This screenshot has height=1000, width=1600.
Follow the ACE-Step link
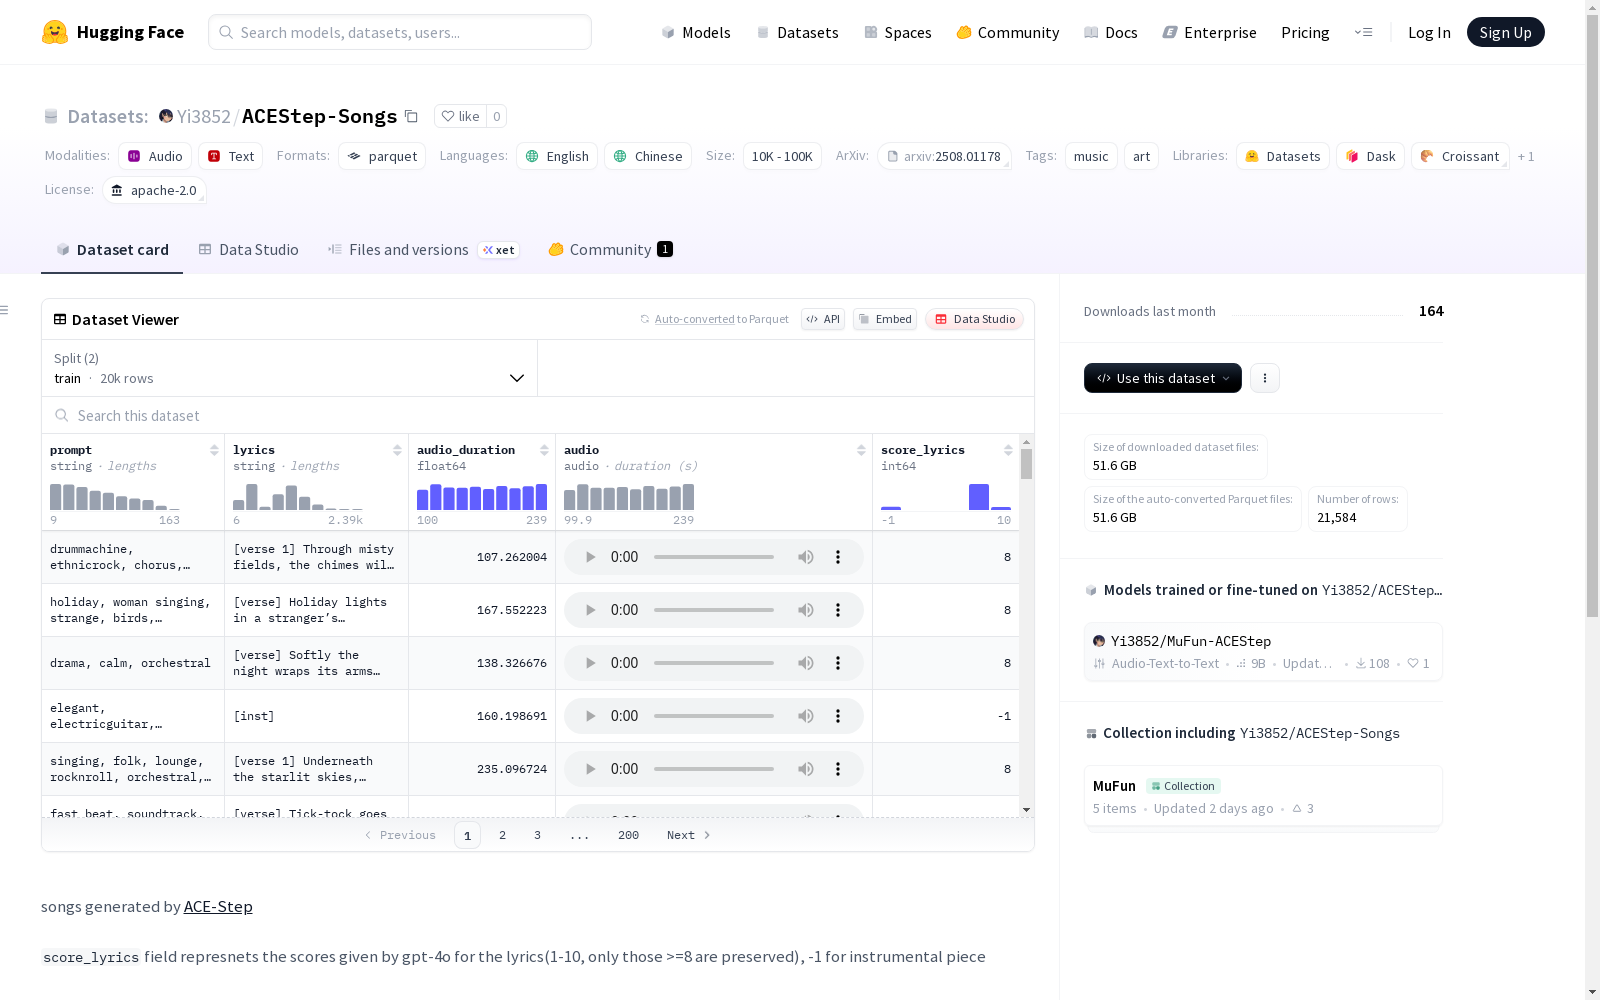point(218,906)
